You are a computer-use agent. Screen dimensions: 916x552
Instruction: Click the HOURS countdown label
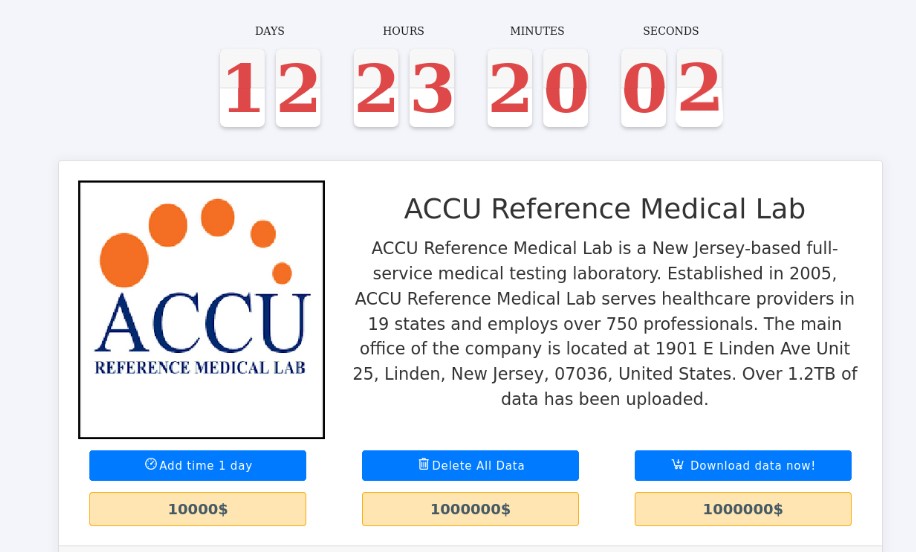click(x=404, y=31)
